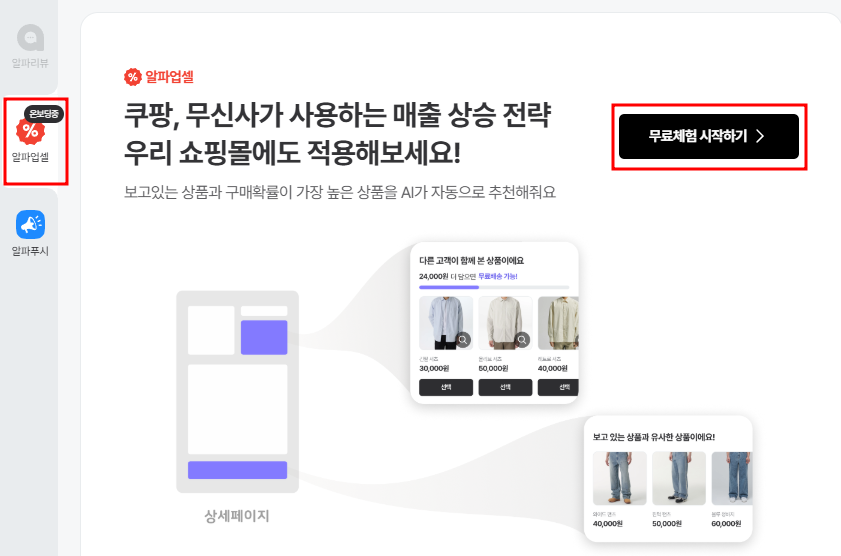Click the free shipping progress bar
This screenshot has height=556, width=841.
coord(494,287)
